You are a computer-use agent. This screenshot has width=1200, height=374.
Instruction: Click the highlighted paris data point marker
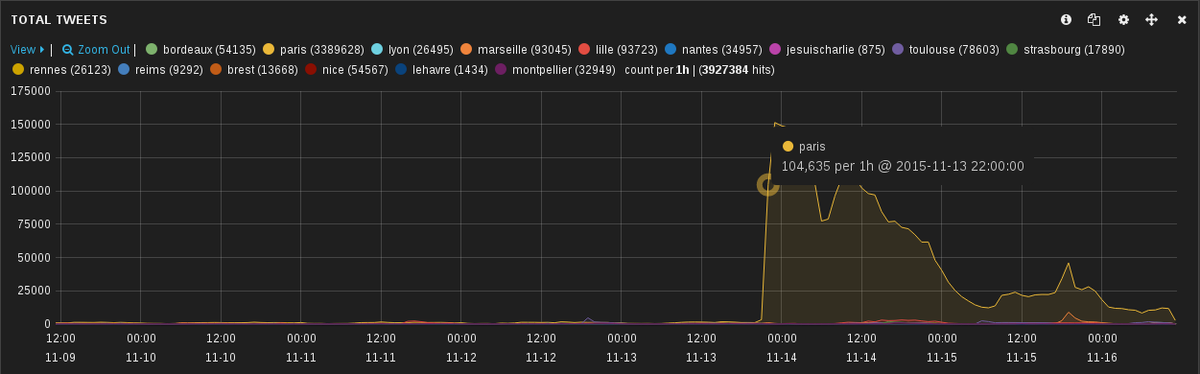click(768, 184)
